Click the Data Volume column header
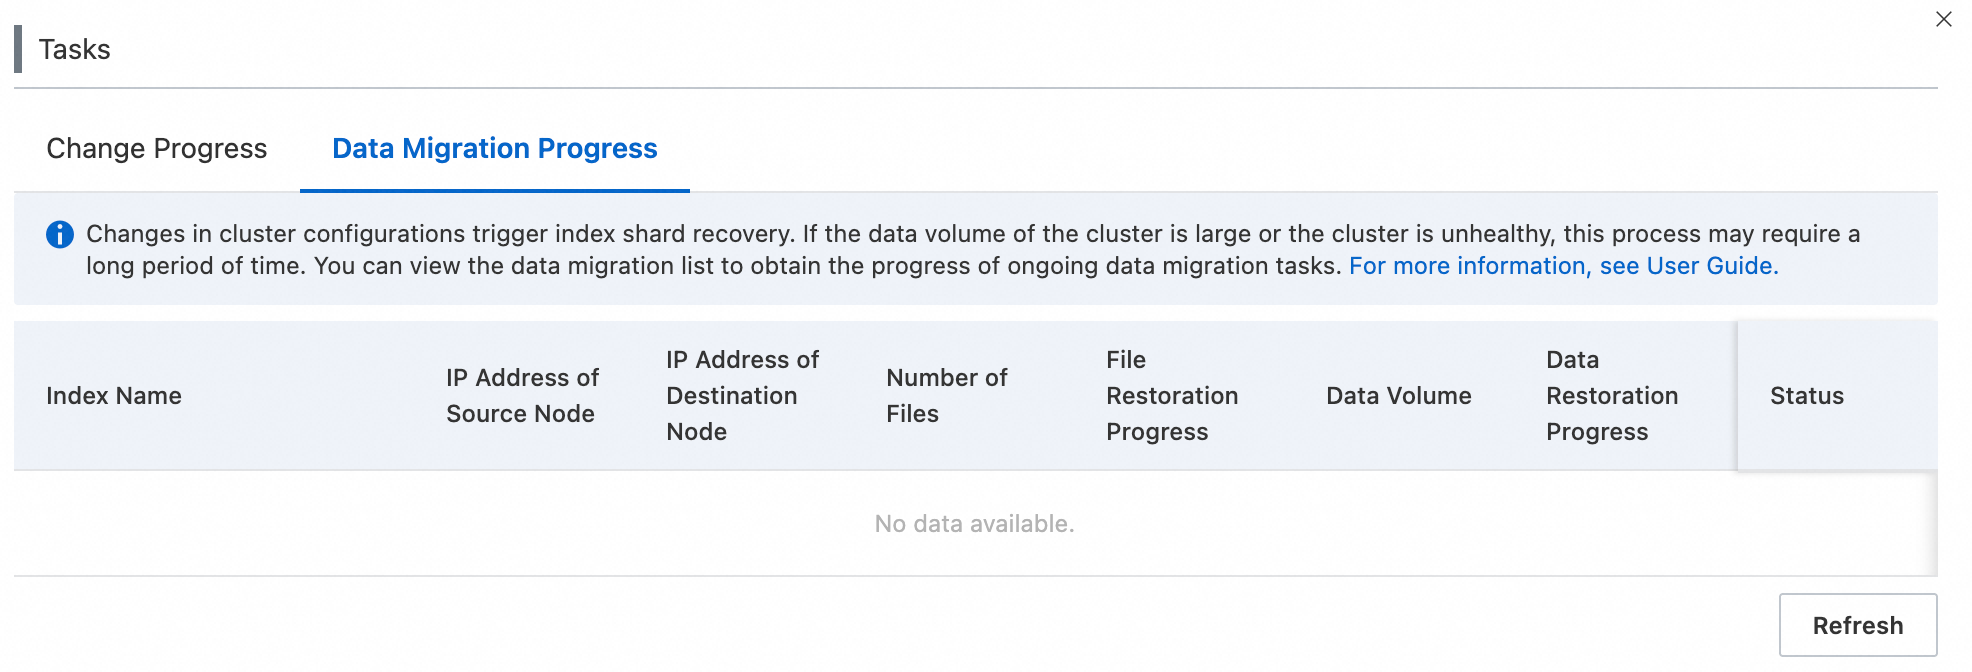 tap(1398, 396)
